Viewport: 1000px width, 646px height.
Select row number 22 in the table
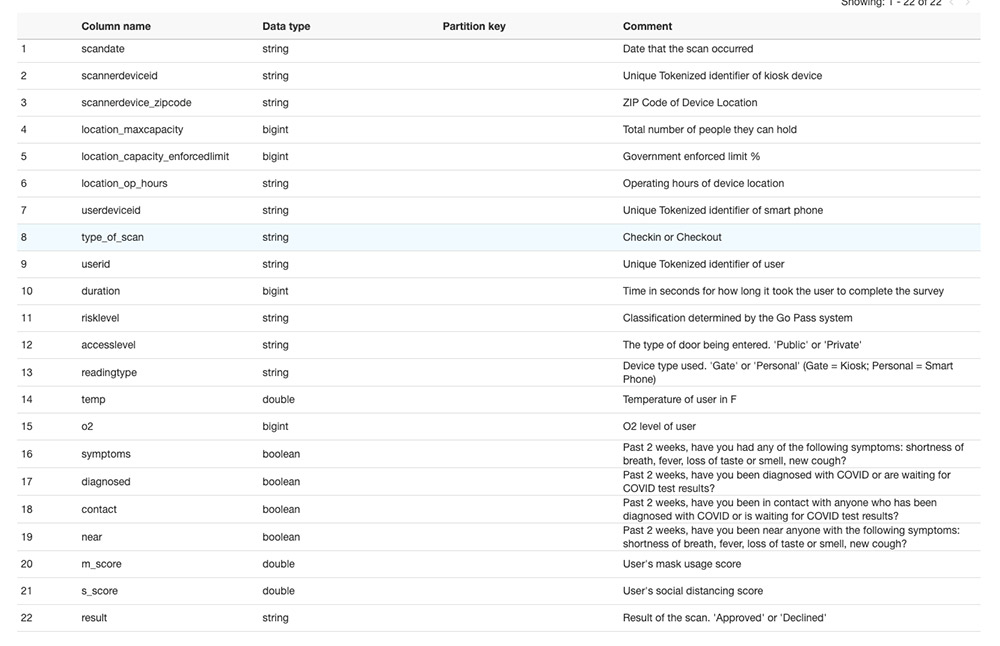point(27,617)
